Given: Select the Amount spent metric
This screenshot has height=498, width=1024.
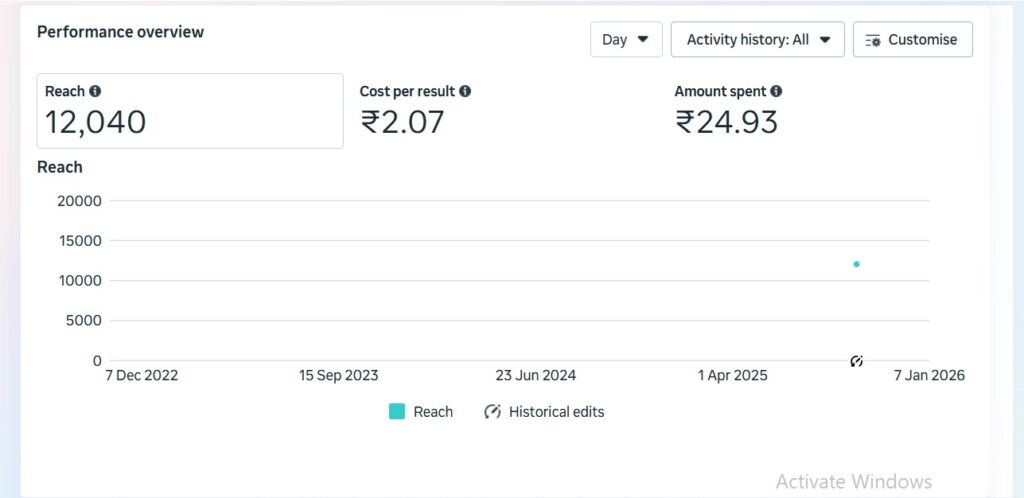Looking at the screenshot, I should [721, 91].
